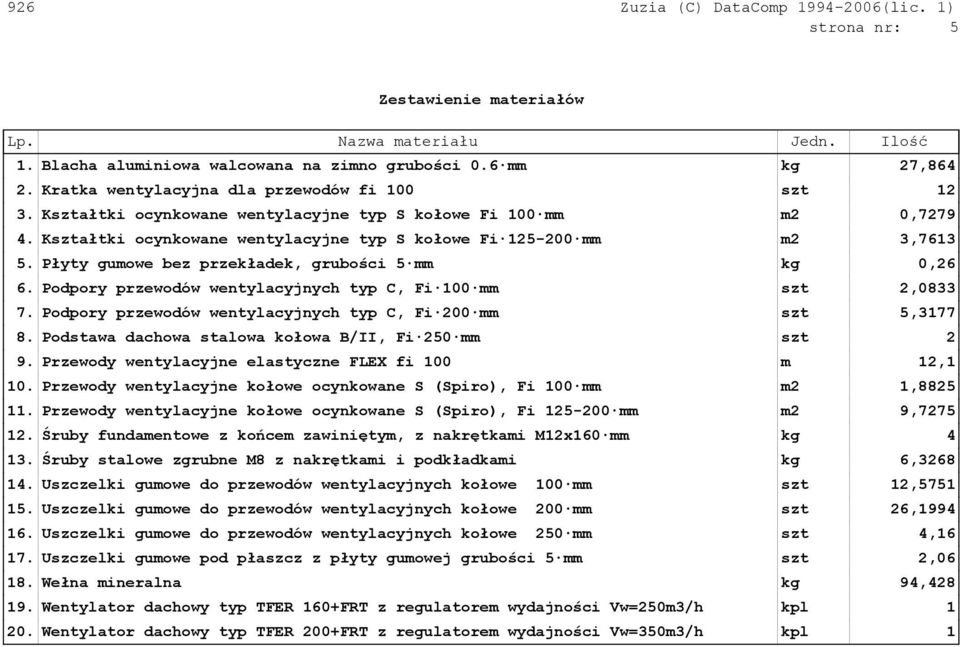
Task: Click 'Blacha aluminiowa walcowana na zimno' row
Action: (481, 166)
